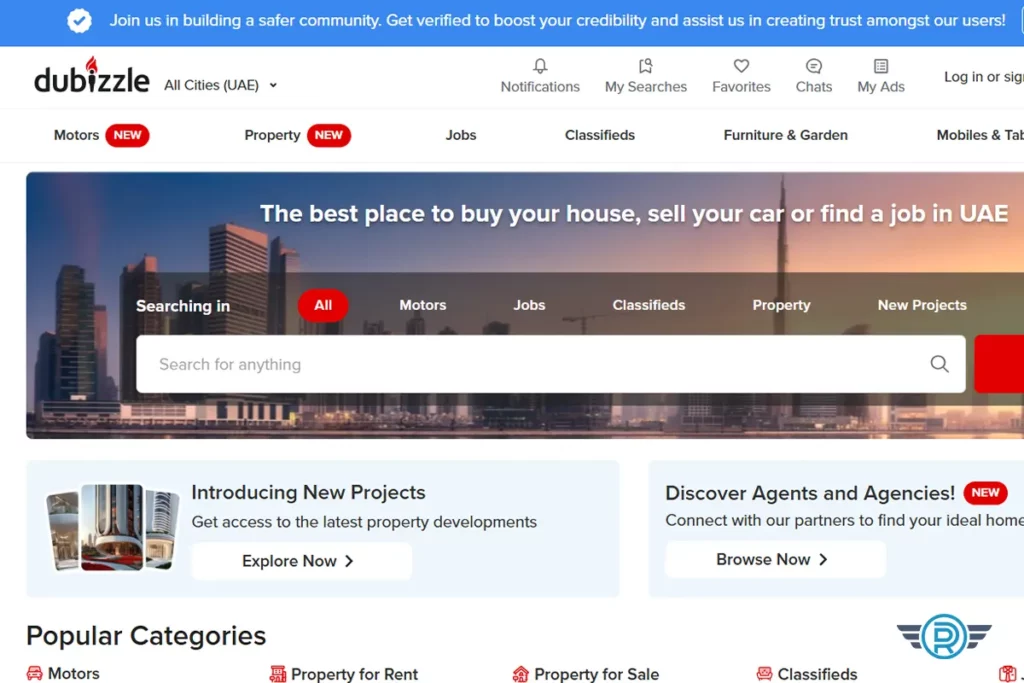Open the New Projects thumbnail image
Screen dimensions: 1024x683
tap(112, 528)
